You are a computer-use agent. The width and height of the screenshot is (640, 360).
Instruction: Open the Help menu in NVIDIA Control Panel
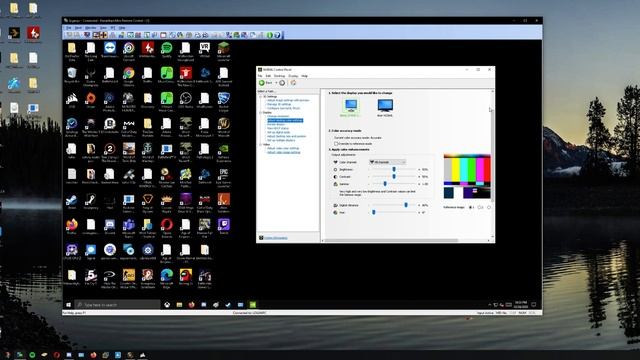pyautogui.click(x=304, y=76)
